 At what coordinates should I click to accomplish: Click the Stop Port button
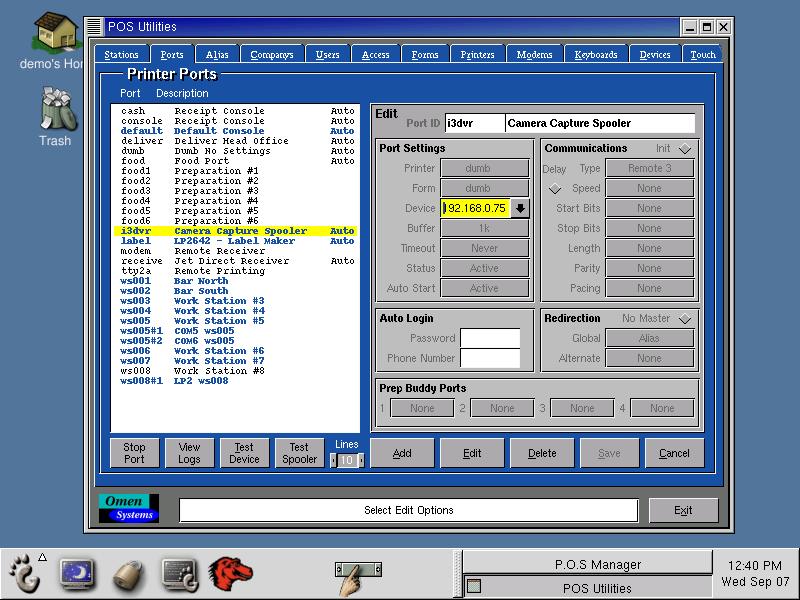coord(135,453)
